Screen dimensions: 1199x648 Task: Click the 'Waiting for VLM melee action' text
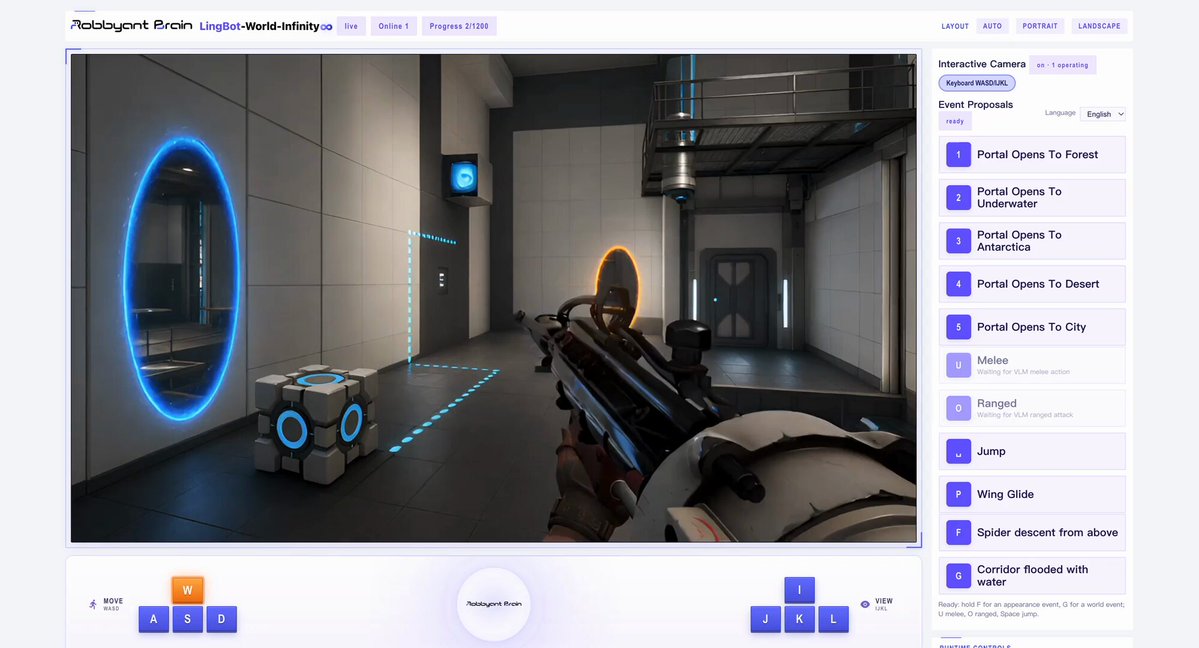tap(1023, 372)
